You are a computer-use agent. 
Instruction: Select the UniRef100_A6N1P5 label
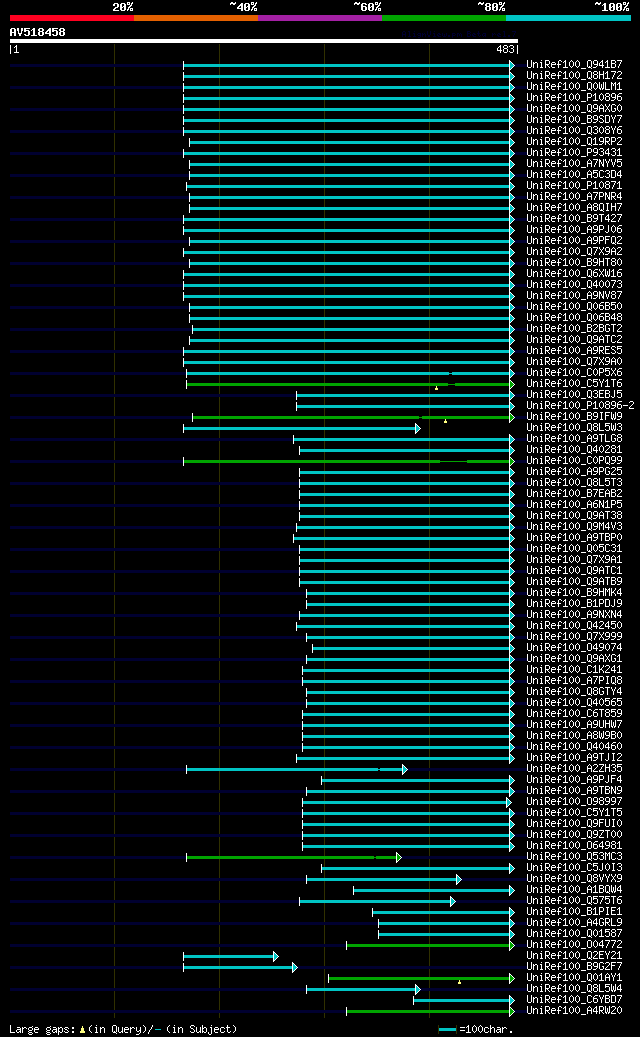[x=574, y=505]
